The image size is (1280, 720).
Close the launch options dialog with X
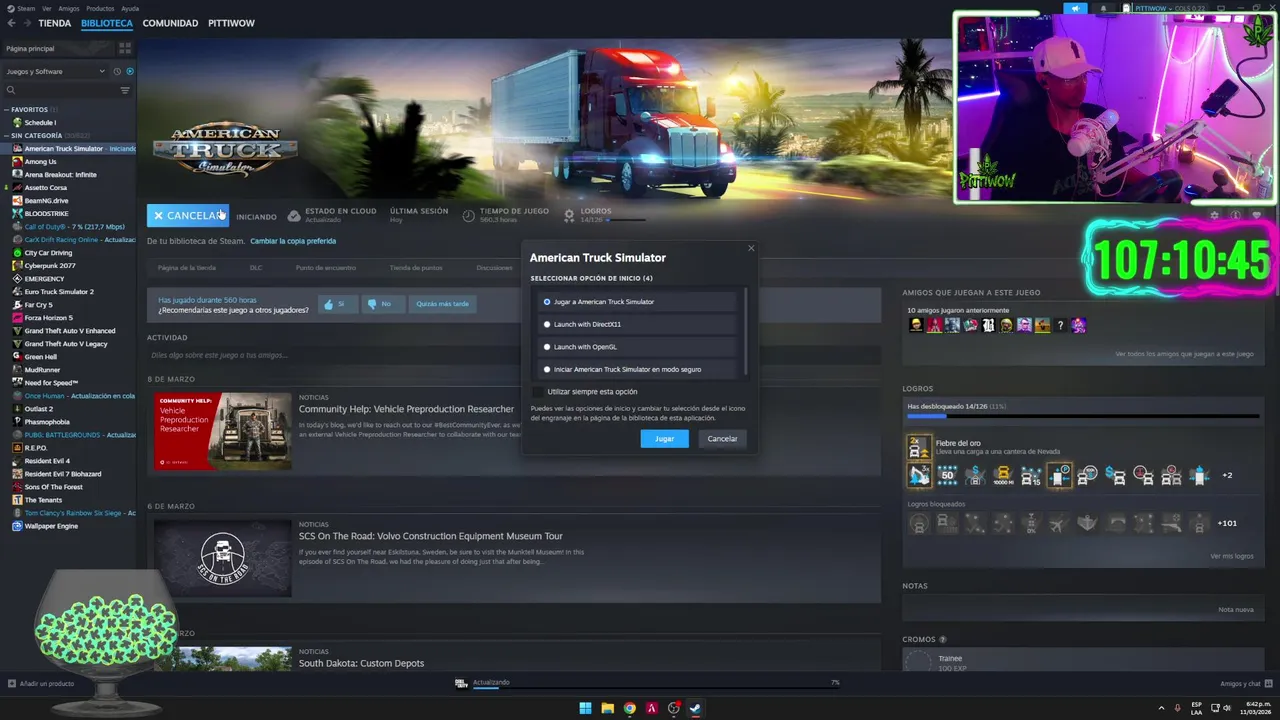751,248
